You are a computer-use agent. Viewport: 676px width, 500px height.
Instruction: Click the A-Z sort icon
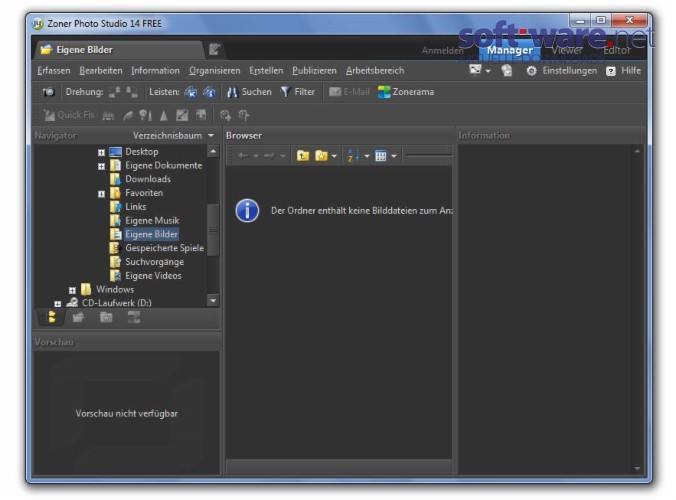pyautogui.click(x=353, y=156)
